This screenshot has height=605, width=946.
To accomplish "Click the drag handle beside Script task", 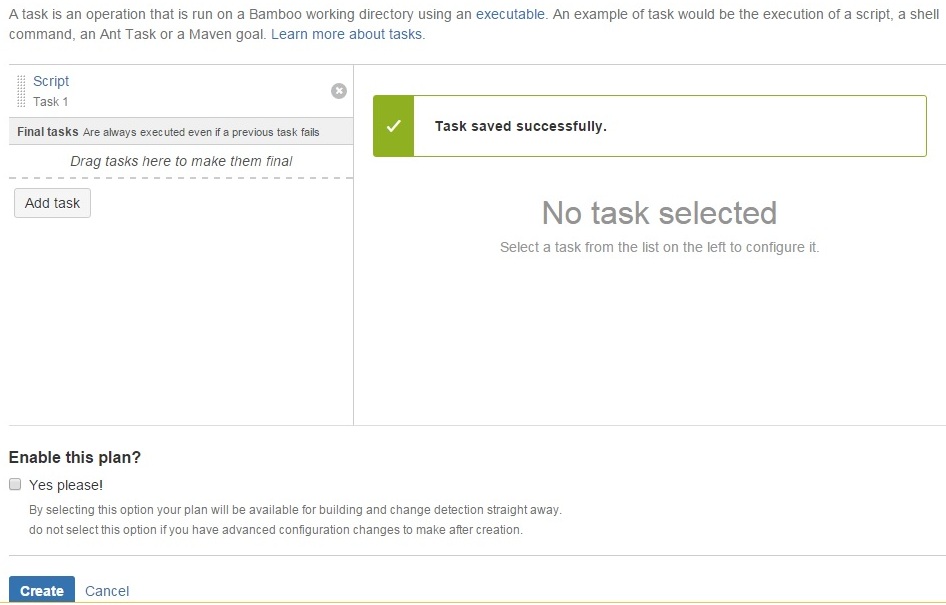I will tap(21, 91).
